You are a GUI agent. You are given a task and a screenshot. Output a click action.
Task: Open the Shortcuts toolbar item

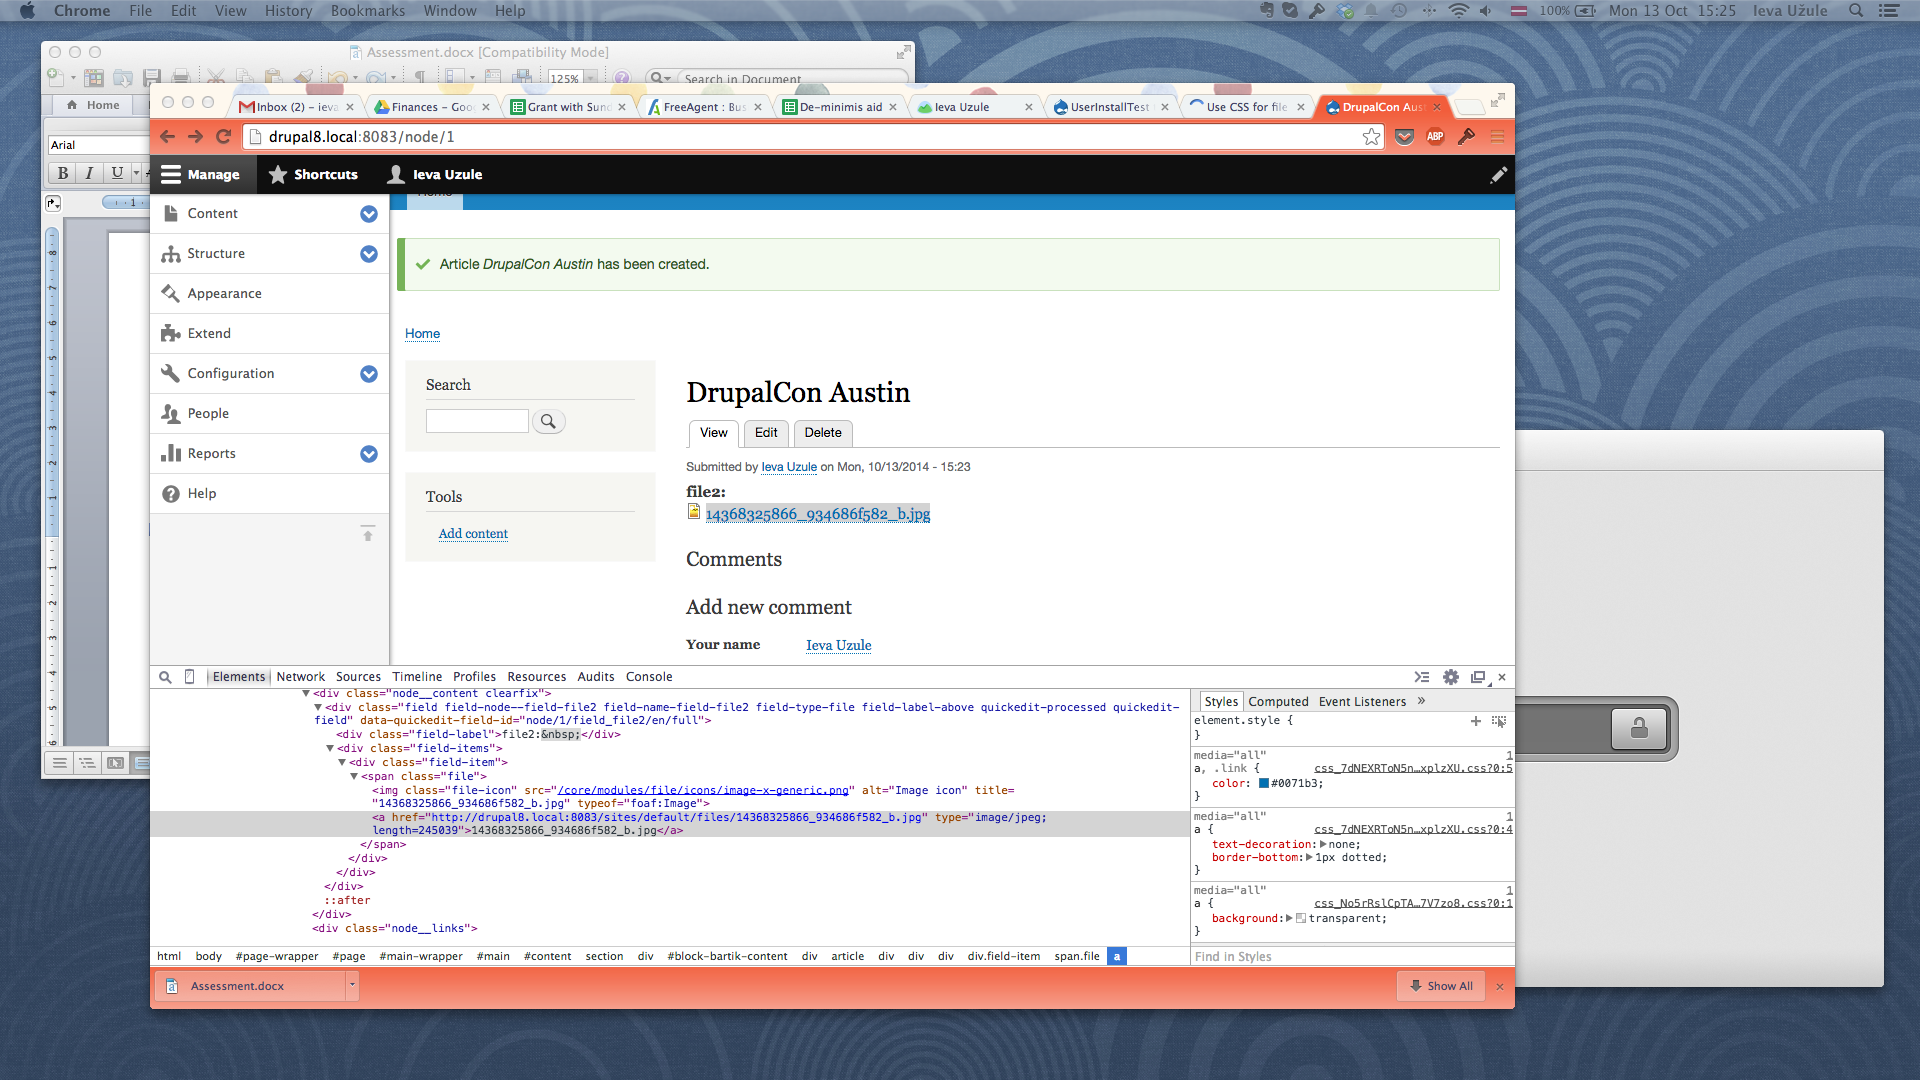click(313, 175)
